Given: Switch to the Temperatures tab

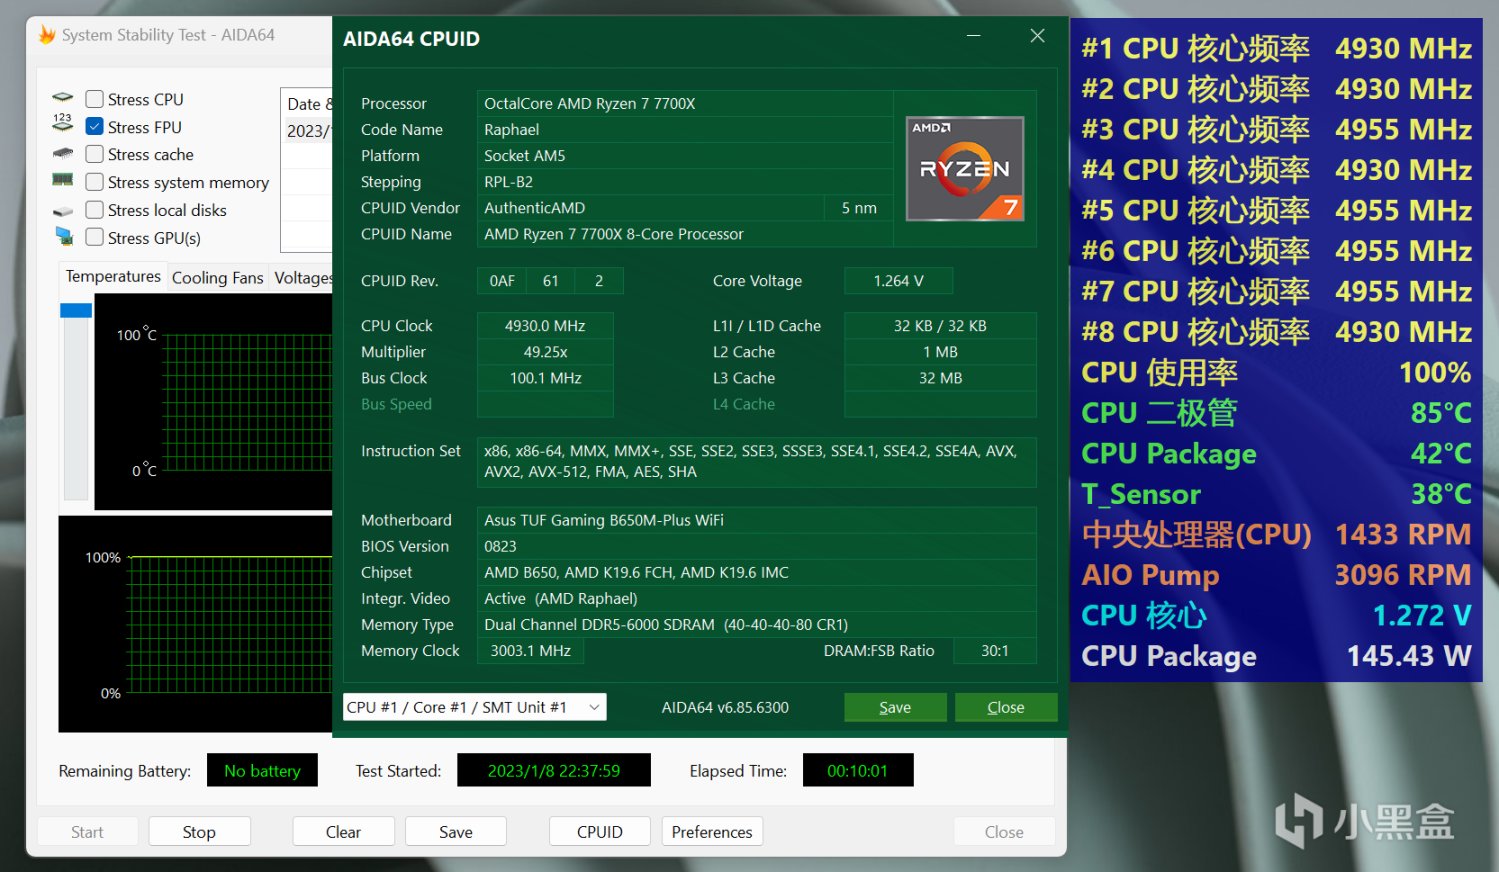Looking at the screenshot, I should point(113,277).
